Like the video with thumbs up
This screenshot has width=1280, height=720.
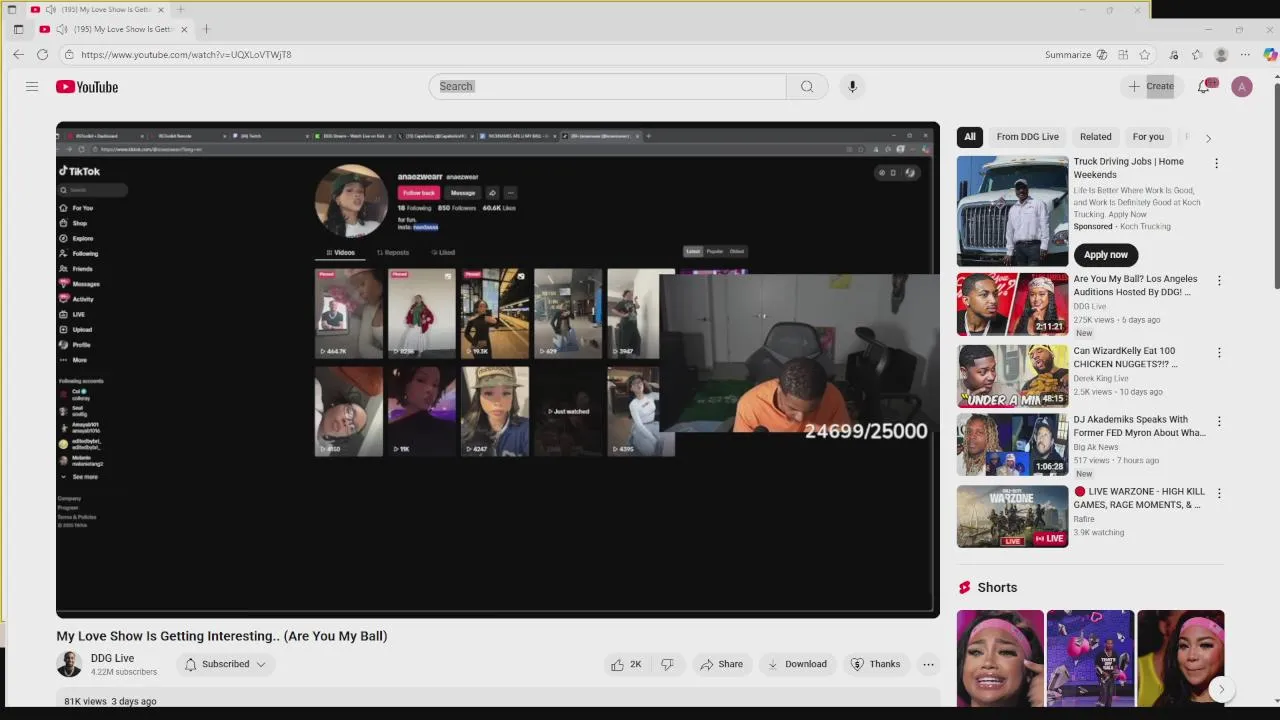626,664
